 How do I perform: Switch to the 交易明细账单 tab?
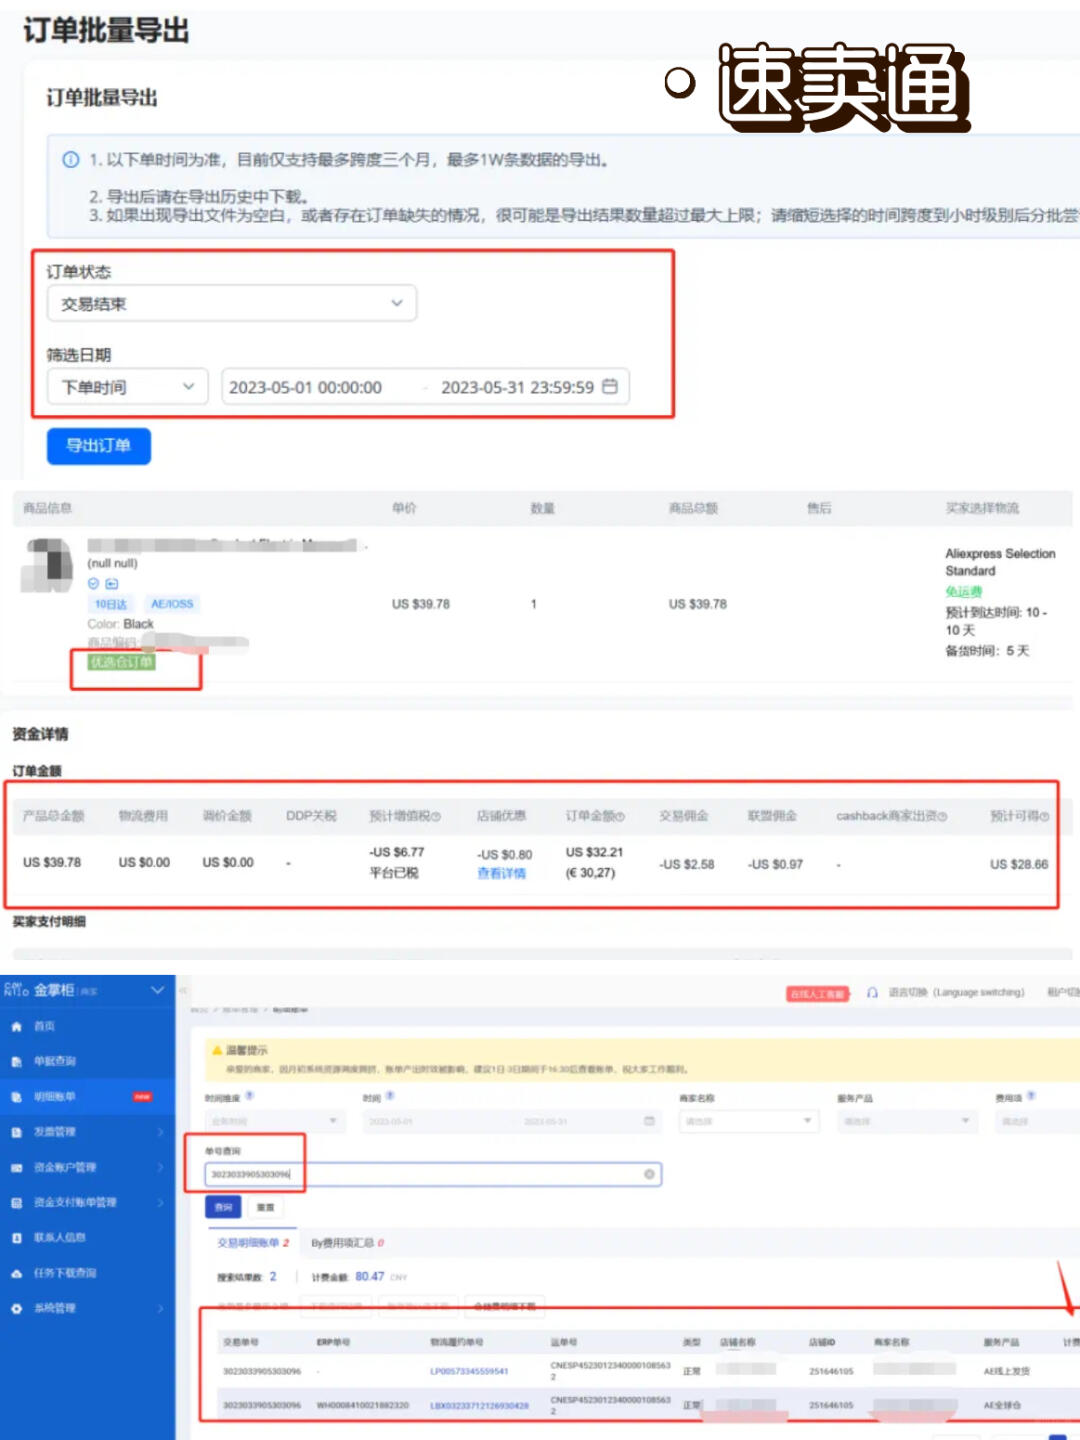(x=253, y=1243)
